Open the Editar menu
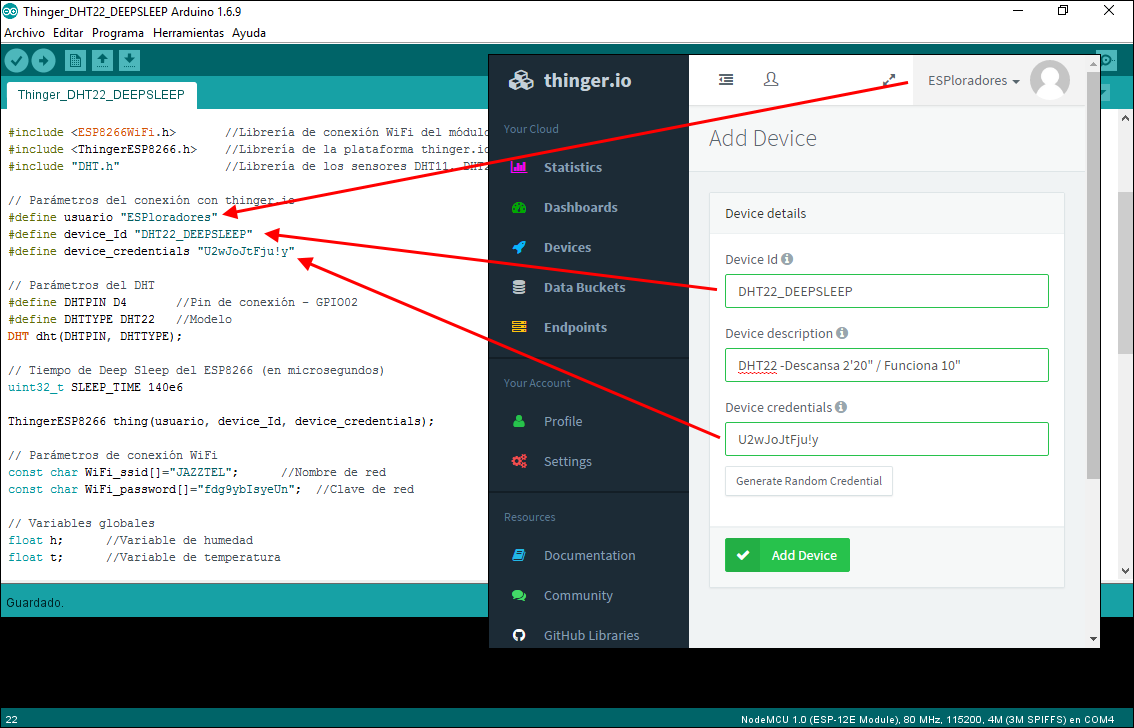The image size is (1134, 728). pyautogui.click(x=68, y=33)
